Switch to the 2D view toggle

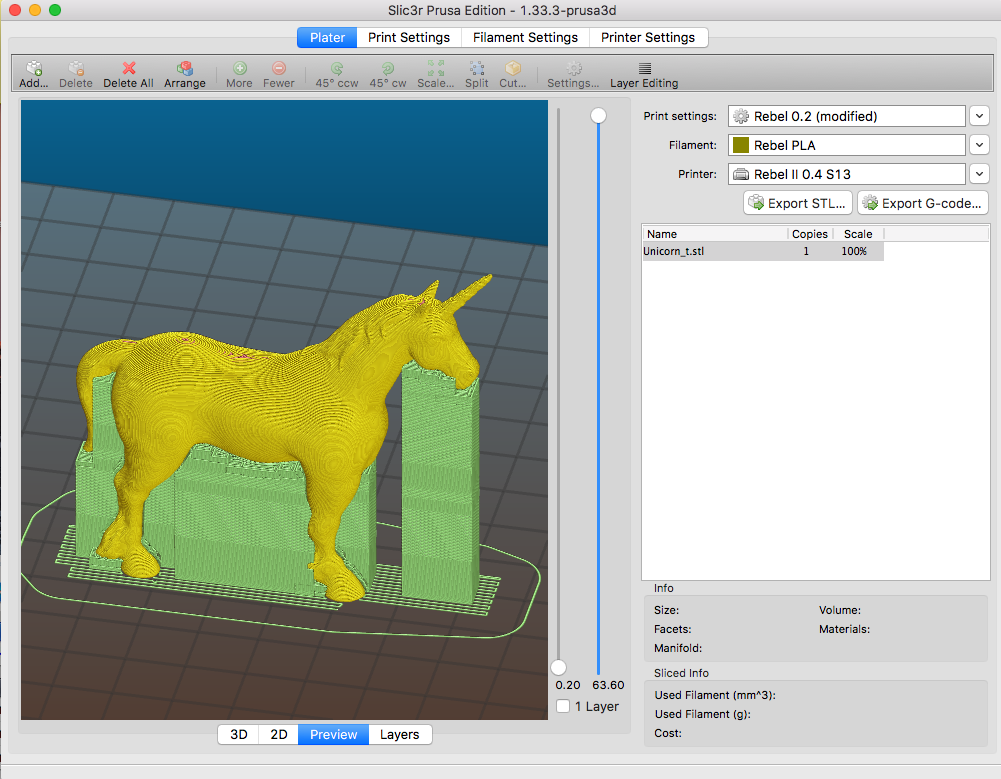(279, 734)
